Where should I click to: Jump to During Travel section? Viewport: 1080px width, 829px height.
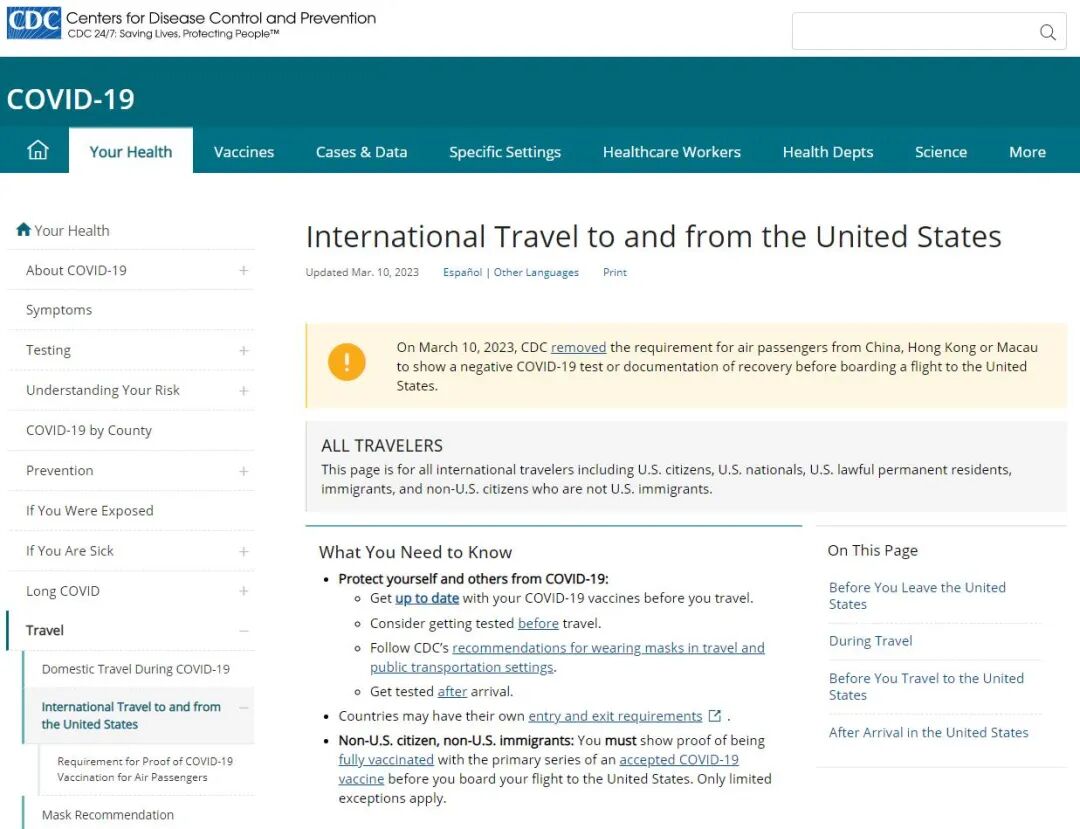(870, 641)
